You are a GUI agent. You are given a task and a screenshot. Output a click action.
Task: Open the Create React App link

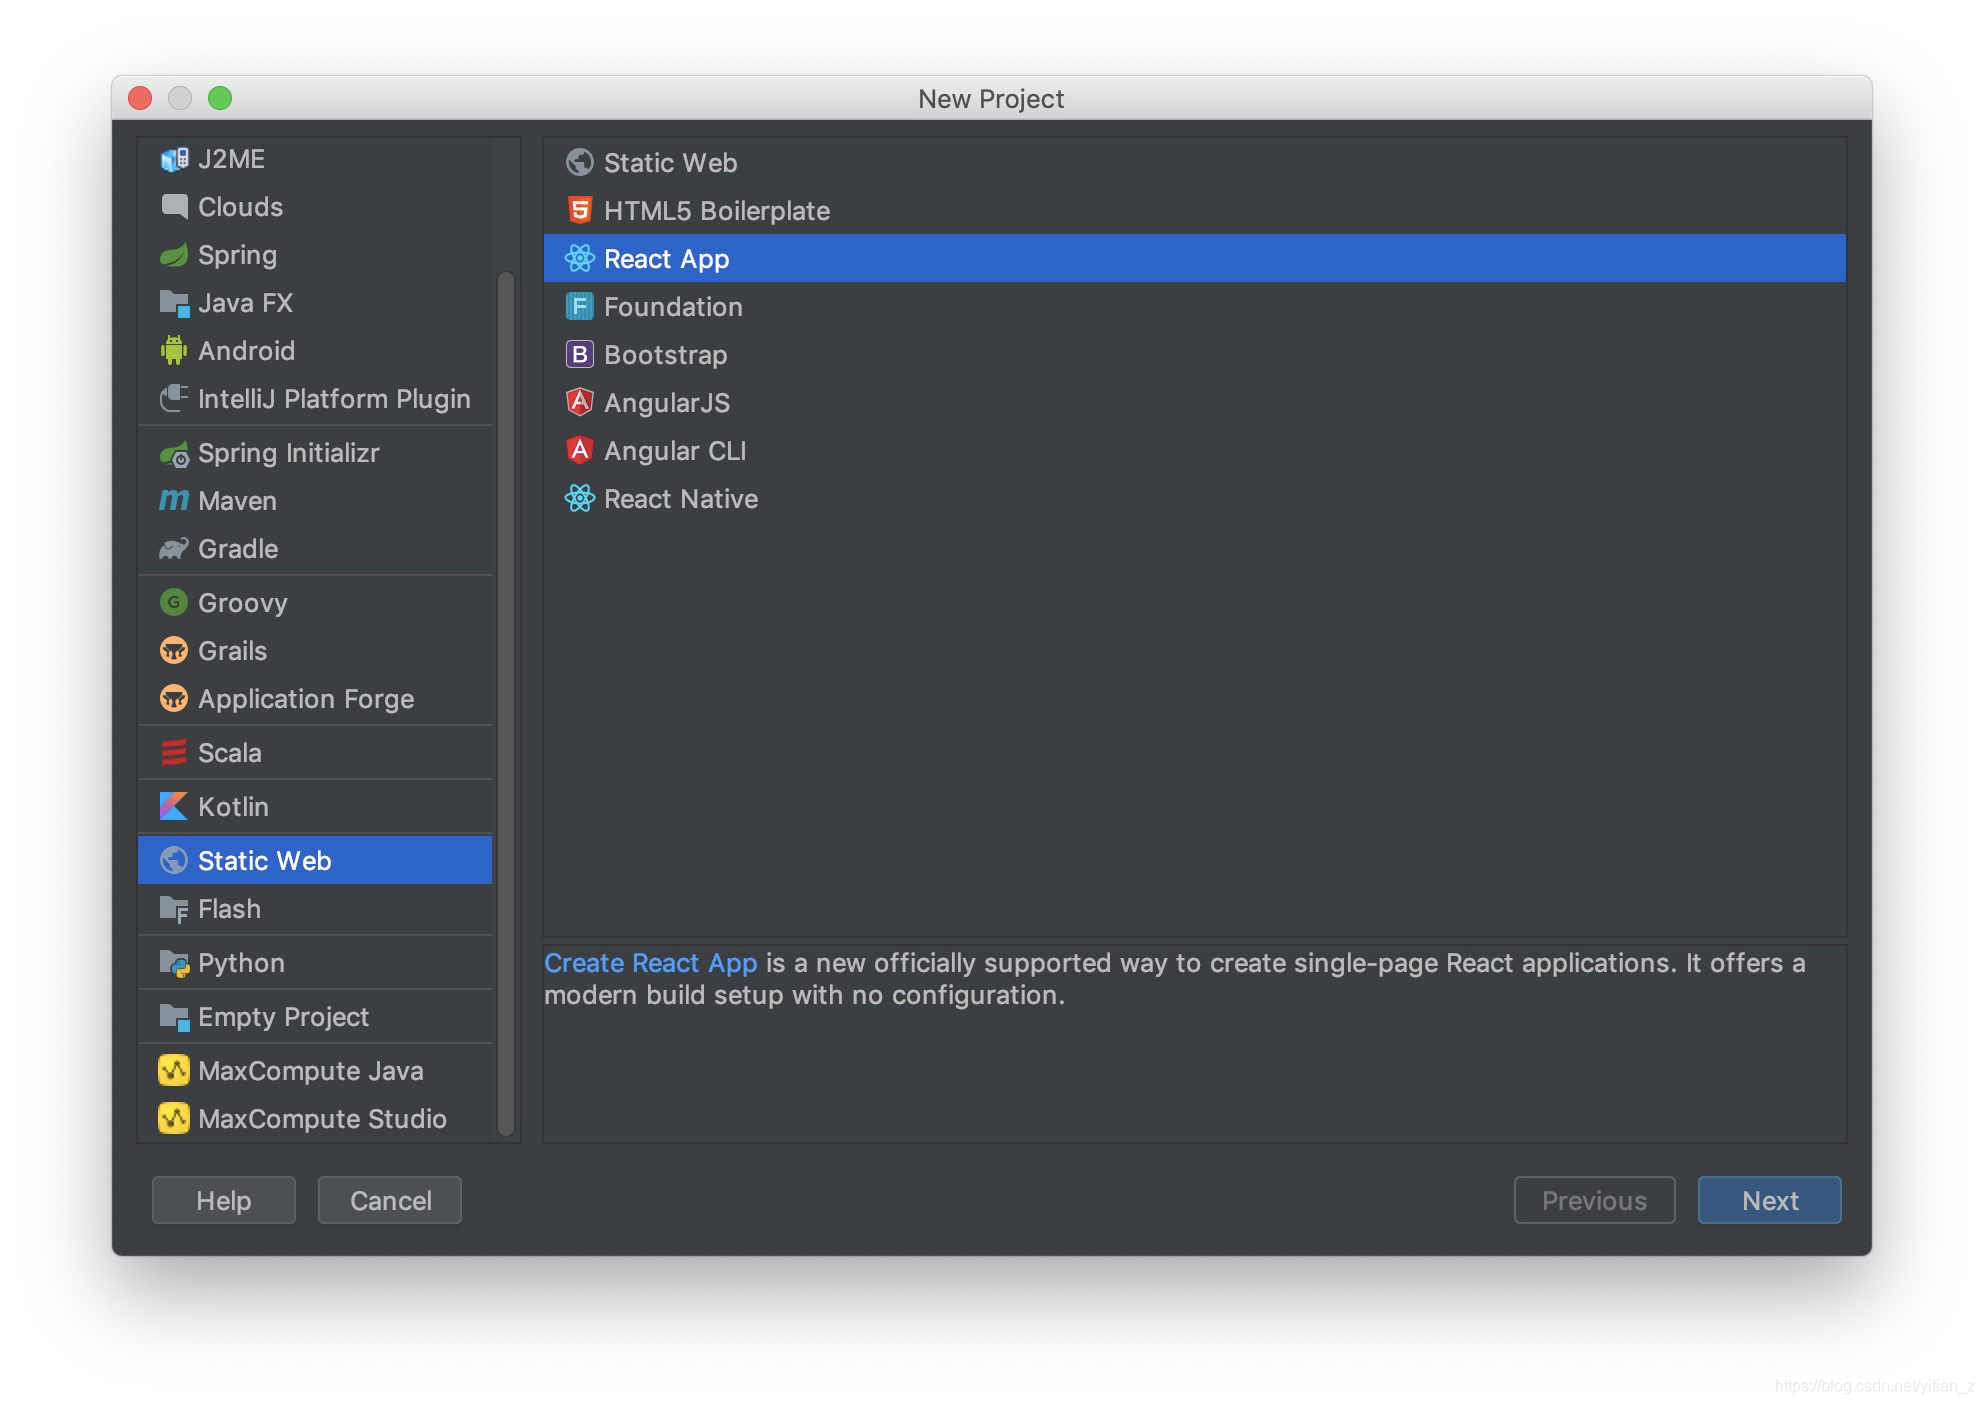[650, 962]
